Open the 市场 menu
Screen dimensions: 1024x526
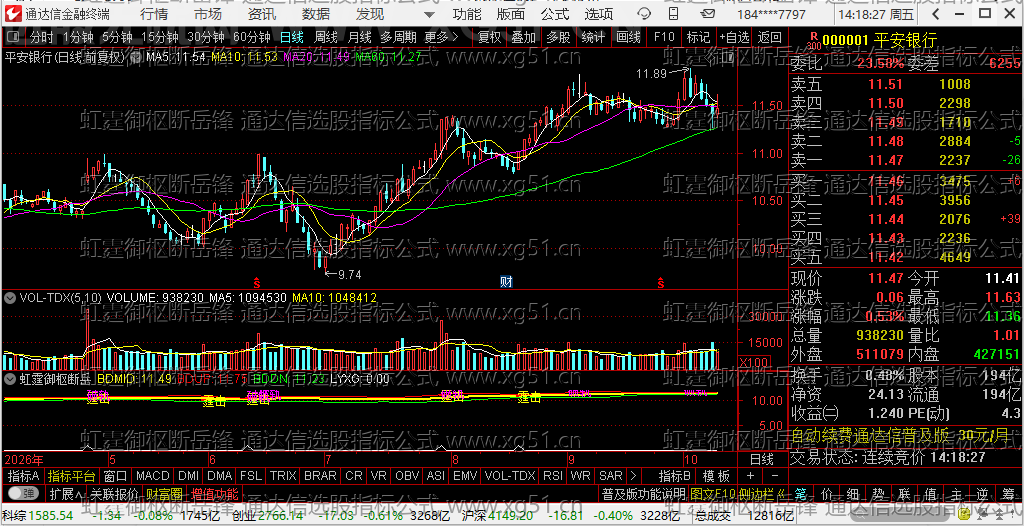click(x=208, y=14)
